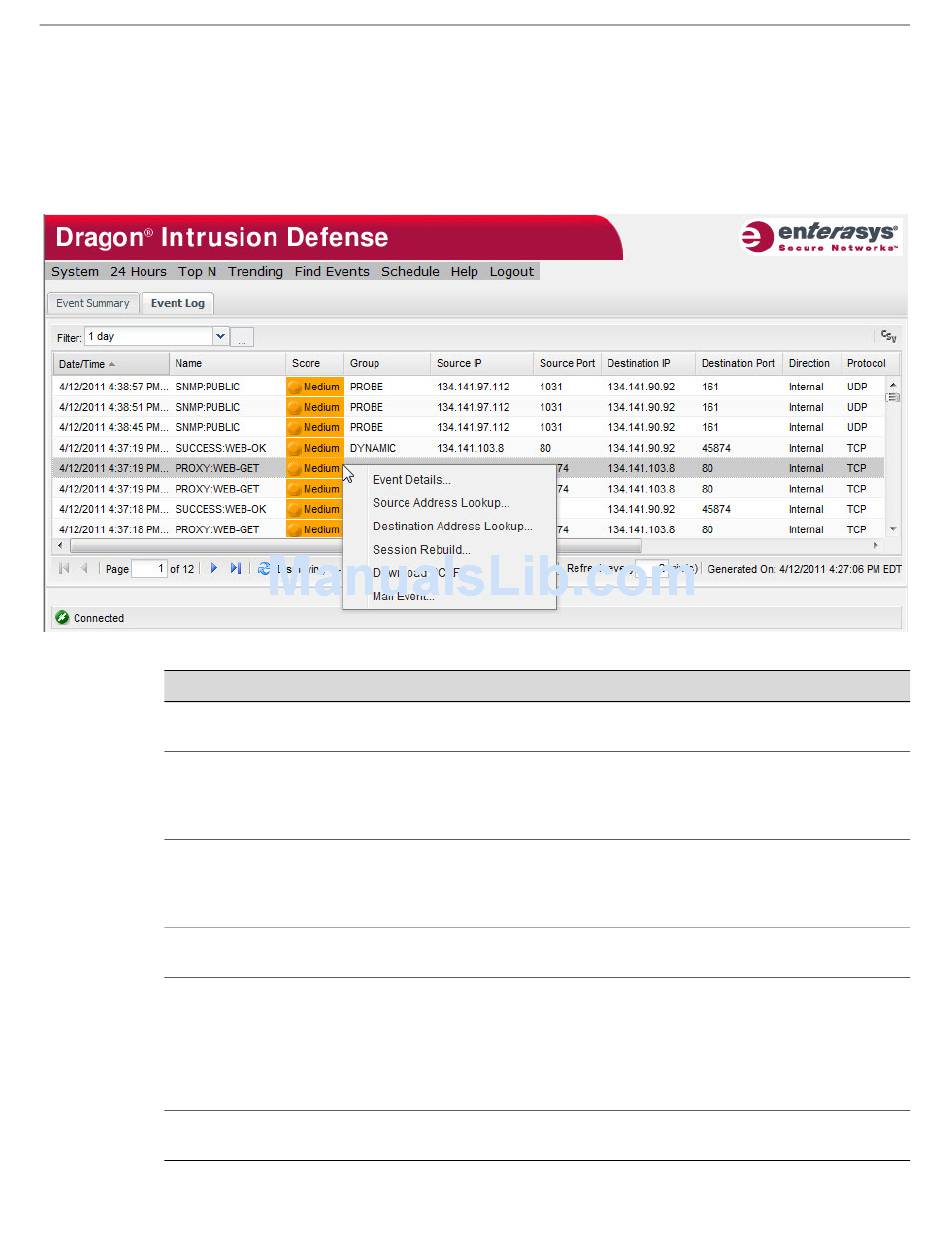Image resolution: width=950 pixels, height=1260 pixels.
Task: Click the Medium score on 4:38:57 row
Action: (x=314, y=387)
